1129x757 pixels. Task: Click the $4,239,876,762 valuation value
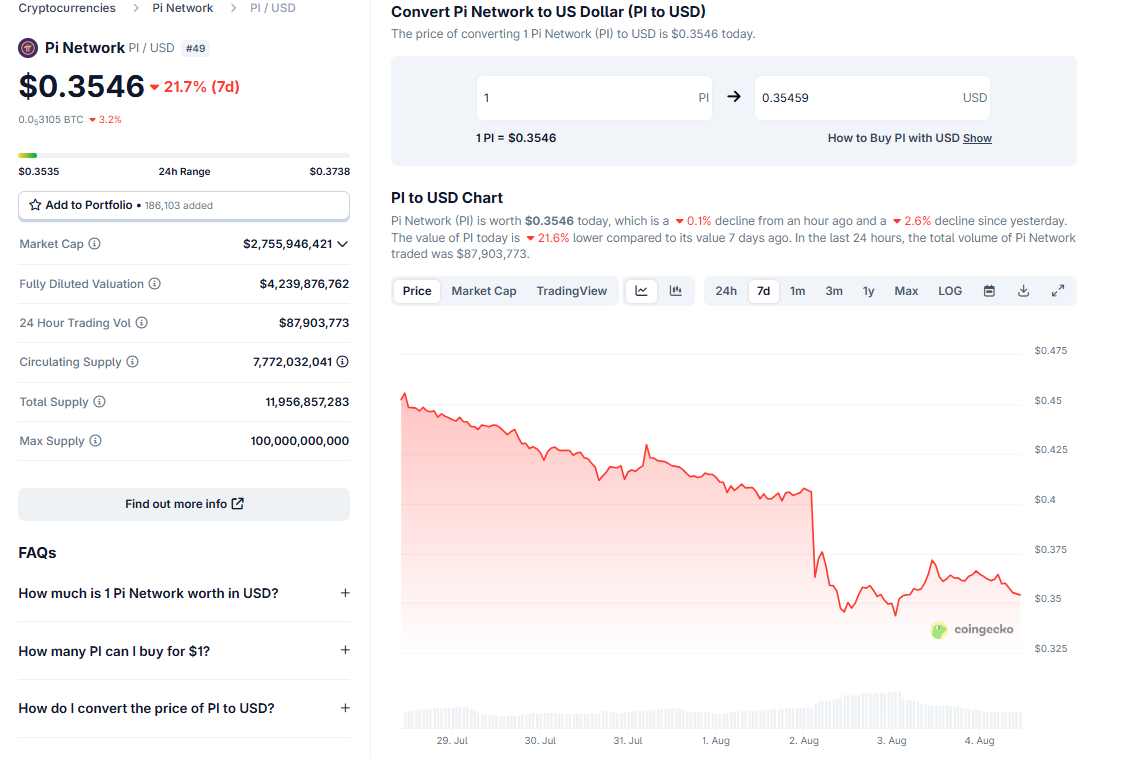coord(304,284)
